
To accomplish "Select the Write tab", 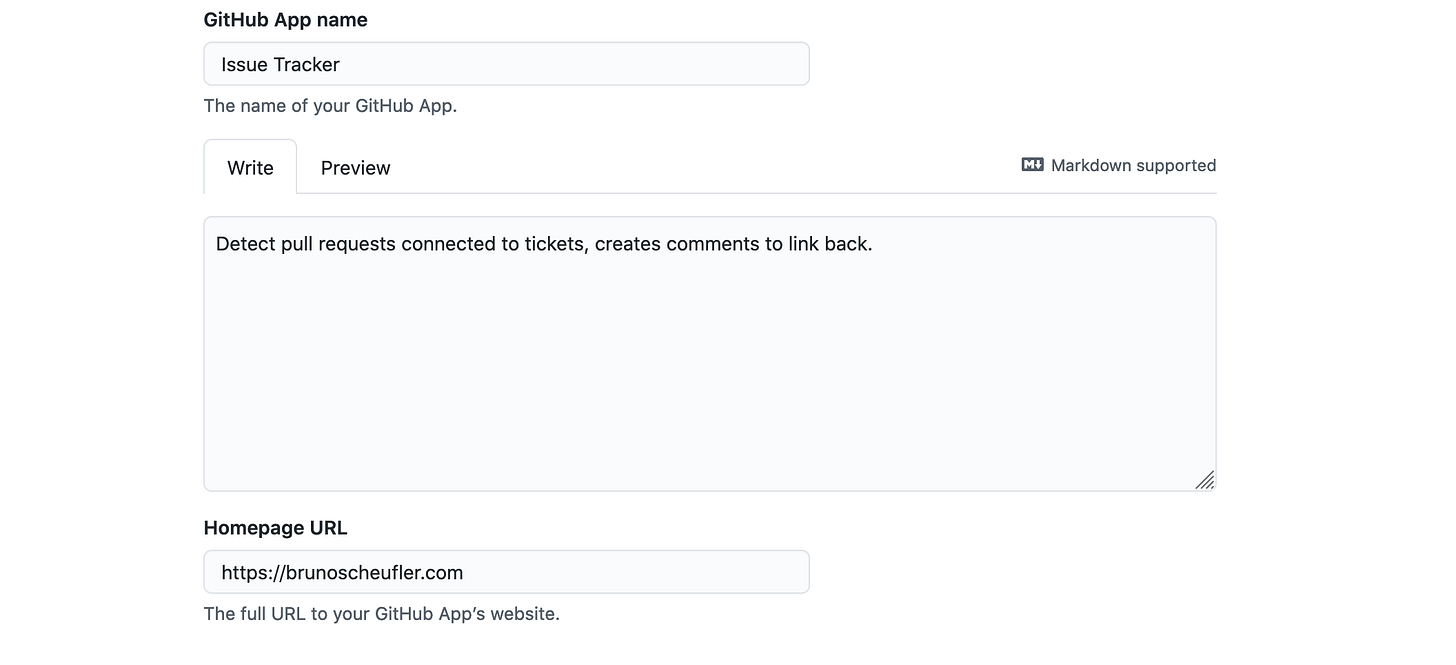I will coord(250,167).
